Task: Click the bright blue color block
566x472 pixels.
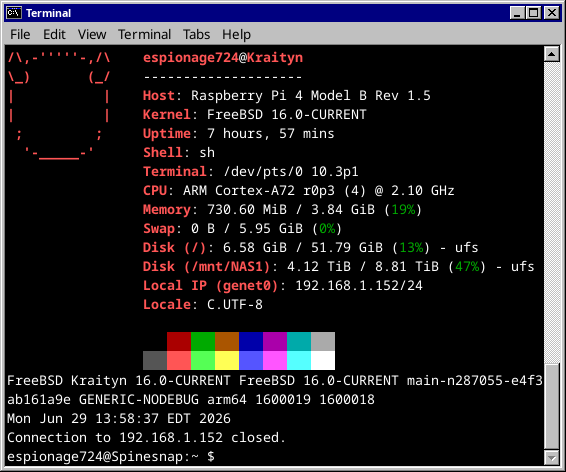Action: tap(251, 360)
